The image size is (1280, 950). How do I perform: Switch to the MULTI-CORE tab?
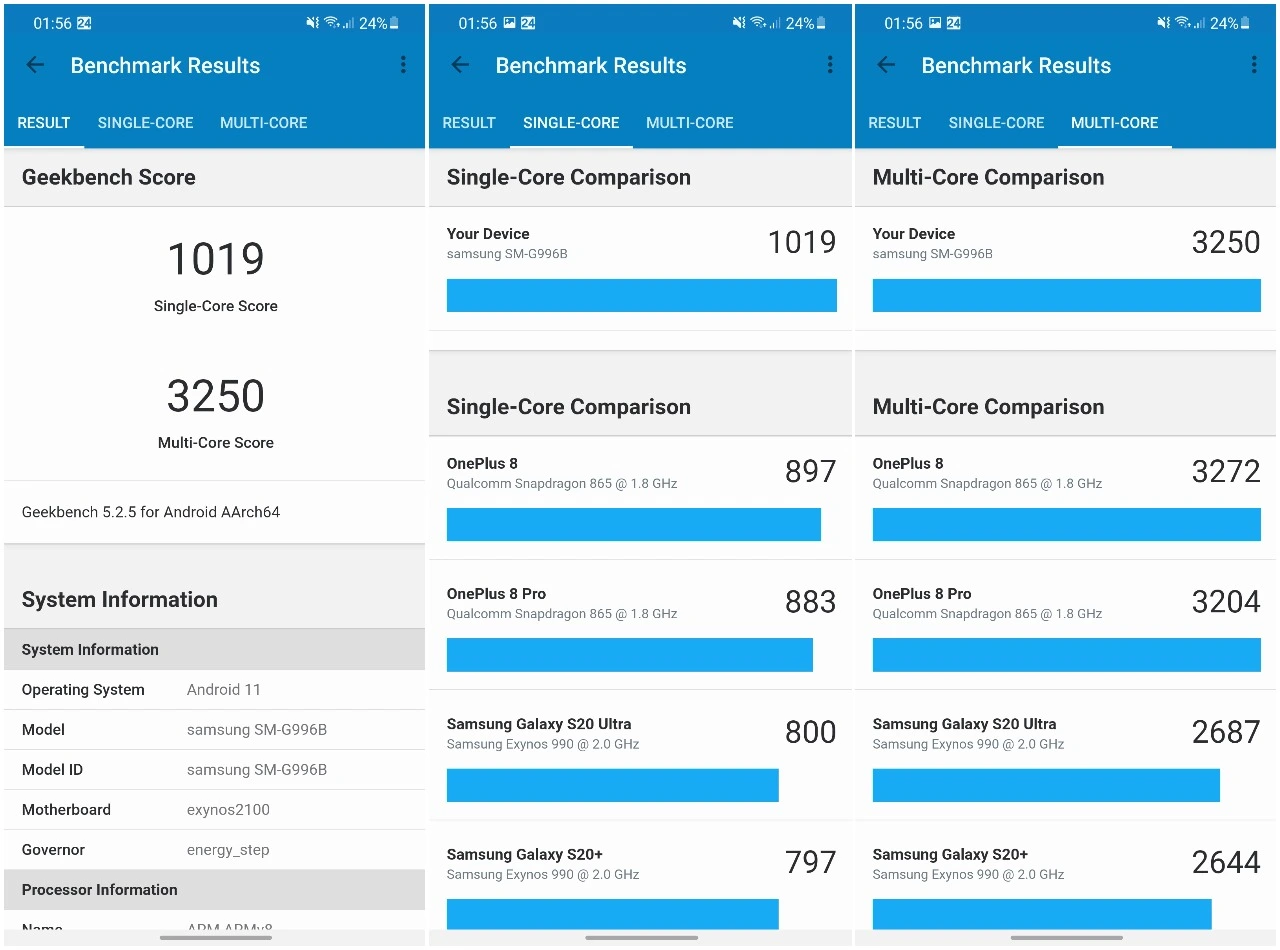pos(263,122)
